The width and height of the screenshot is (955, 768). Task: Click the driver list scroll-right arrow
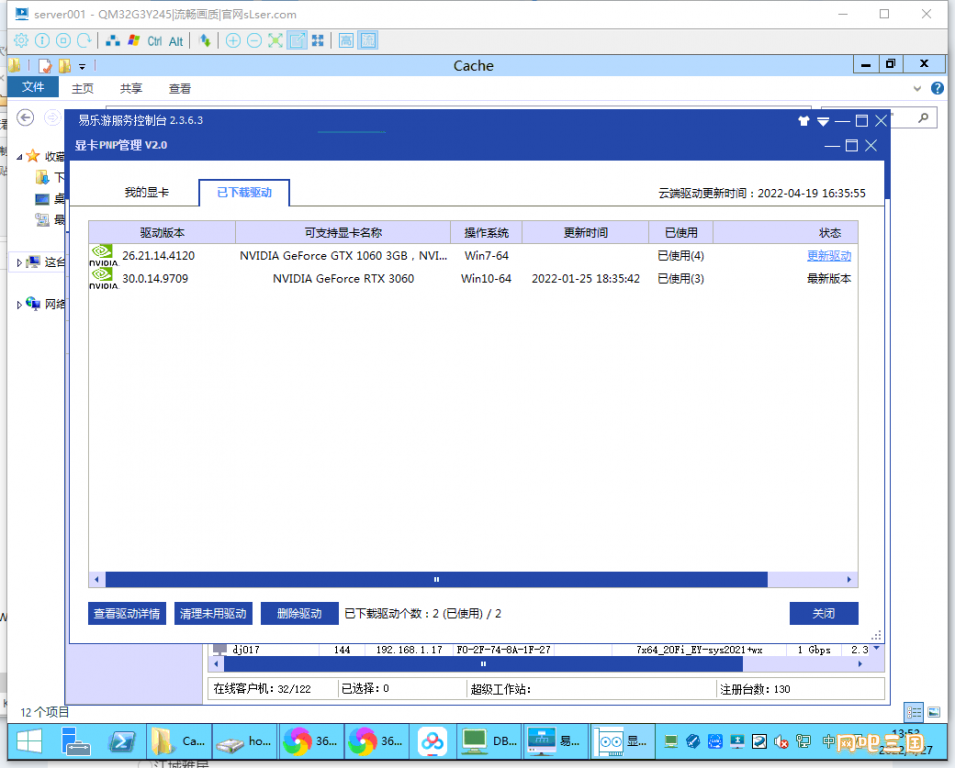point(849,579)
